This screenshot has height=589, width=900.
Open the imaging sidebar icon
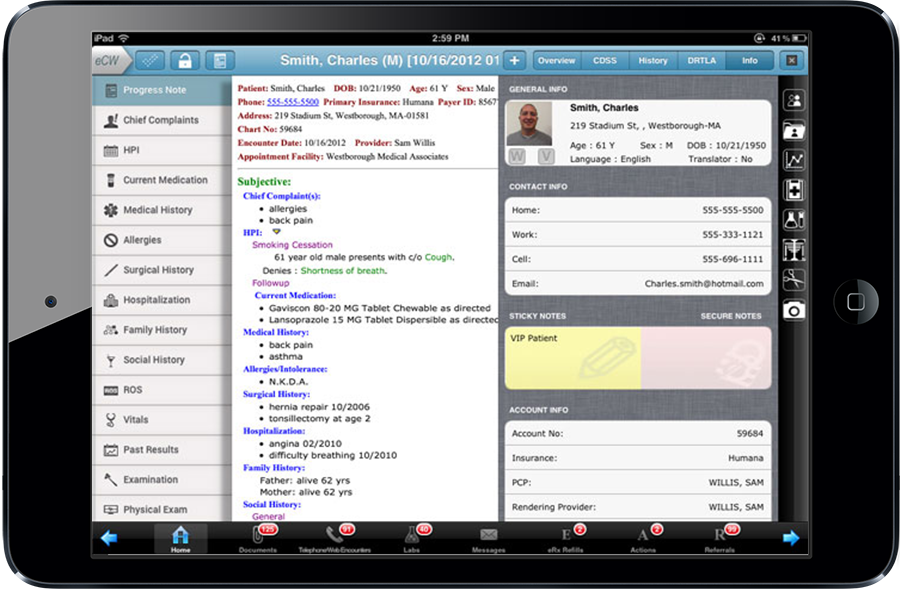point(794,250)
